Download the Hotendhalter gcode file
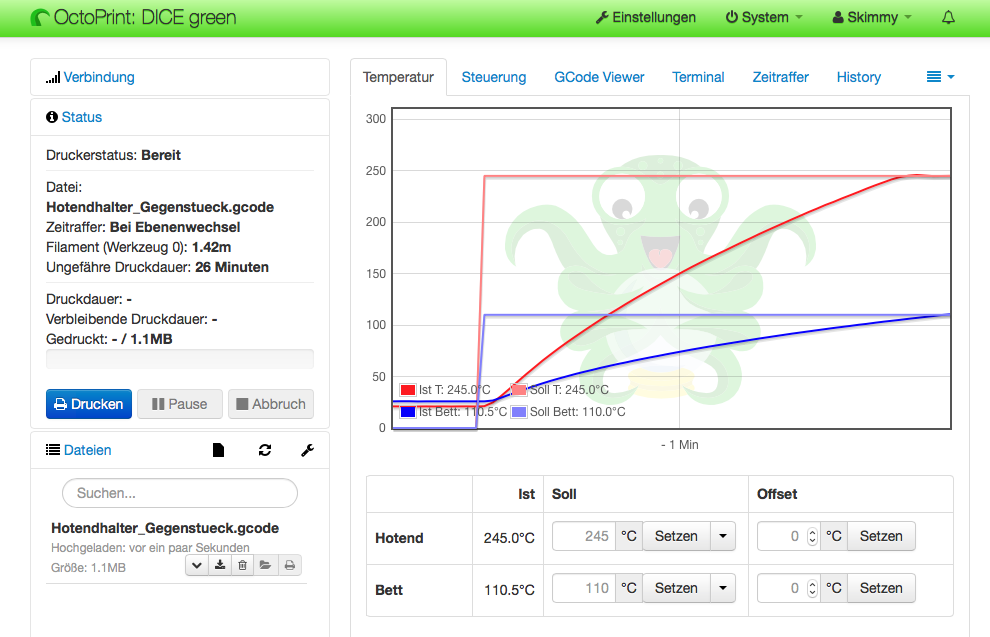Screen dimensions: 990x637 click(220, 566)
